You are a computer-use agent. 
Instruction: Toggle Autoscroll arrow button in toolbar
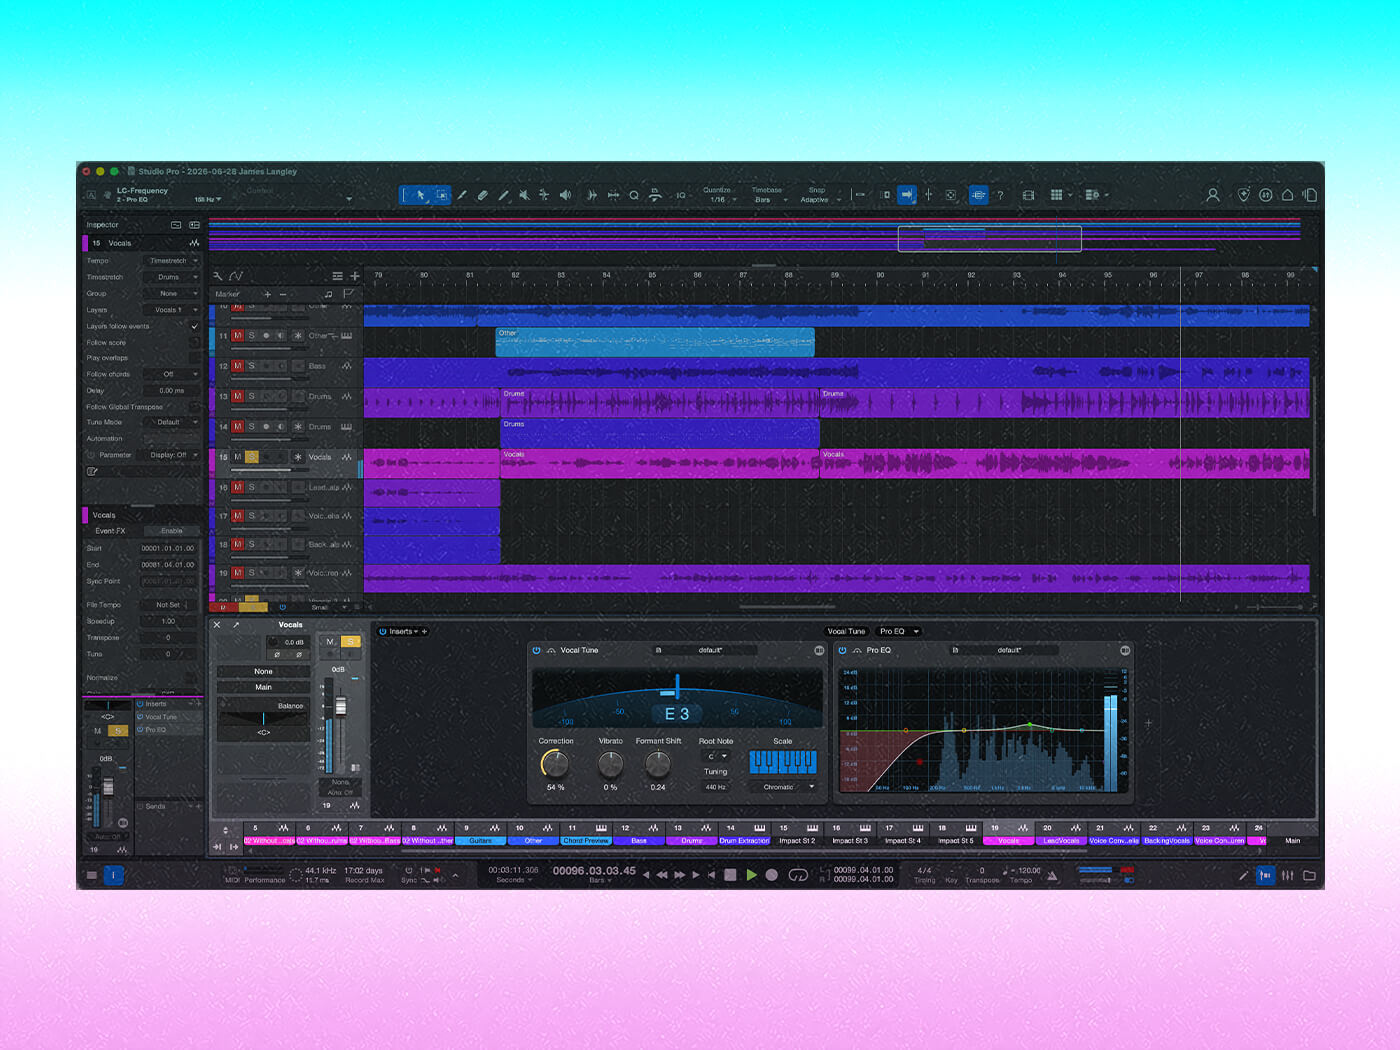pyautogui.click(x=906, y=195)
